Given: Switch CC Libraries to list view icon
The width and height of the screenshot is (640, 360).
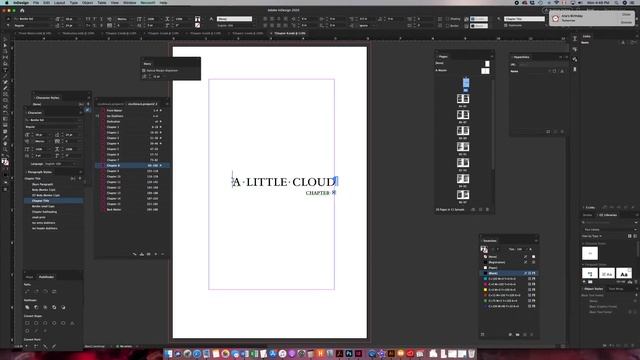Looking at the screenshot, I should (636, 236).
